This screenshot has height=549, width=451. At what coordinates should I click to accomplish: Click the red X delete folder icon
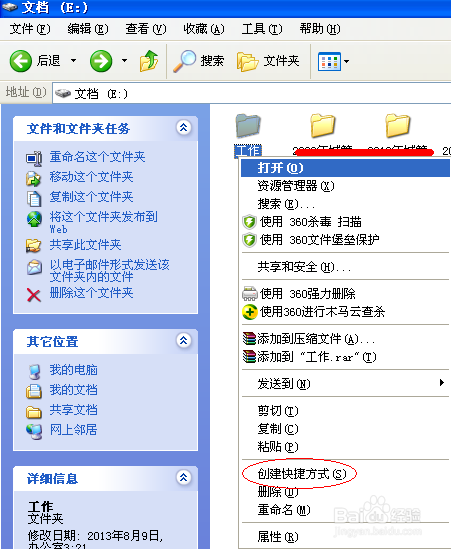point(34,295)
